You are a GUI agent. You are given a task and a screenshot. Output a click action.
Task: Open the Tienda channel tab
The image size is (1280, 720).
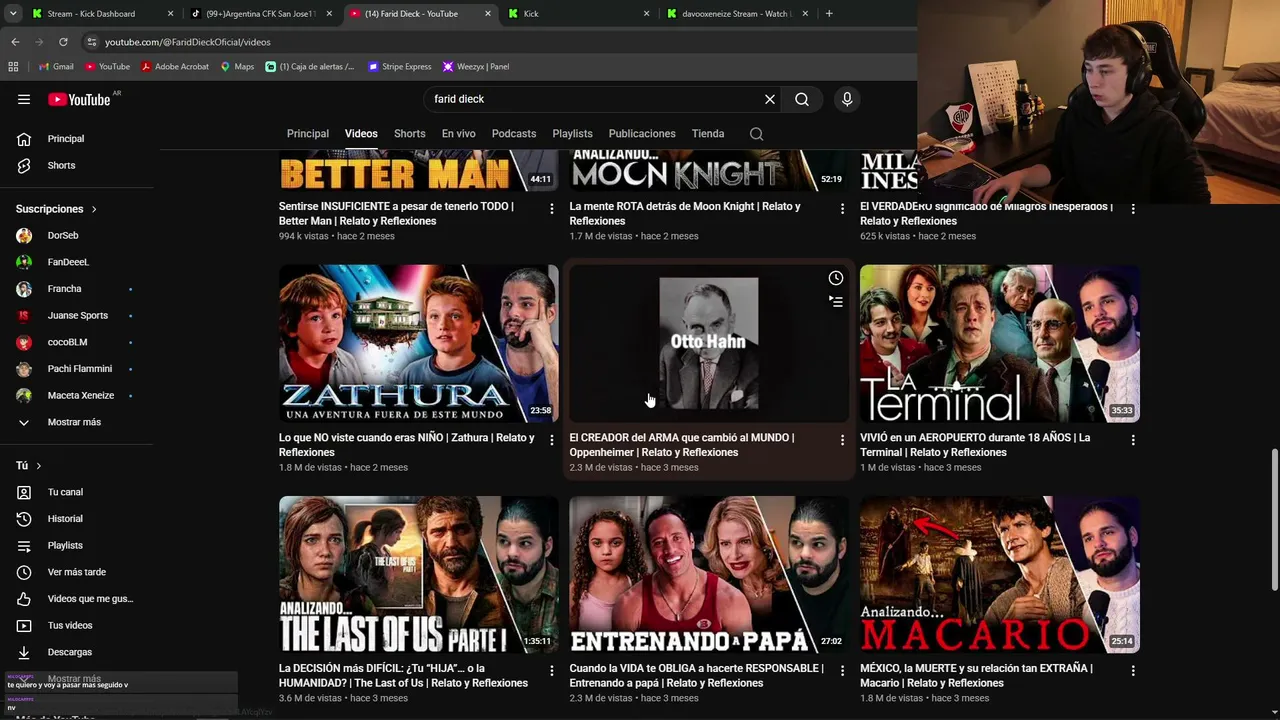coord(708,134)
